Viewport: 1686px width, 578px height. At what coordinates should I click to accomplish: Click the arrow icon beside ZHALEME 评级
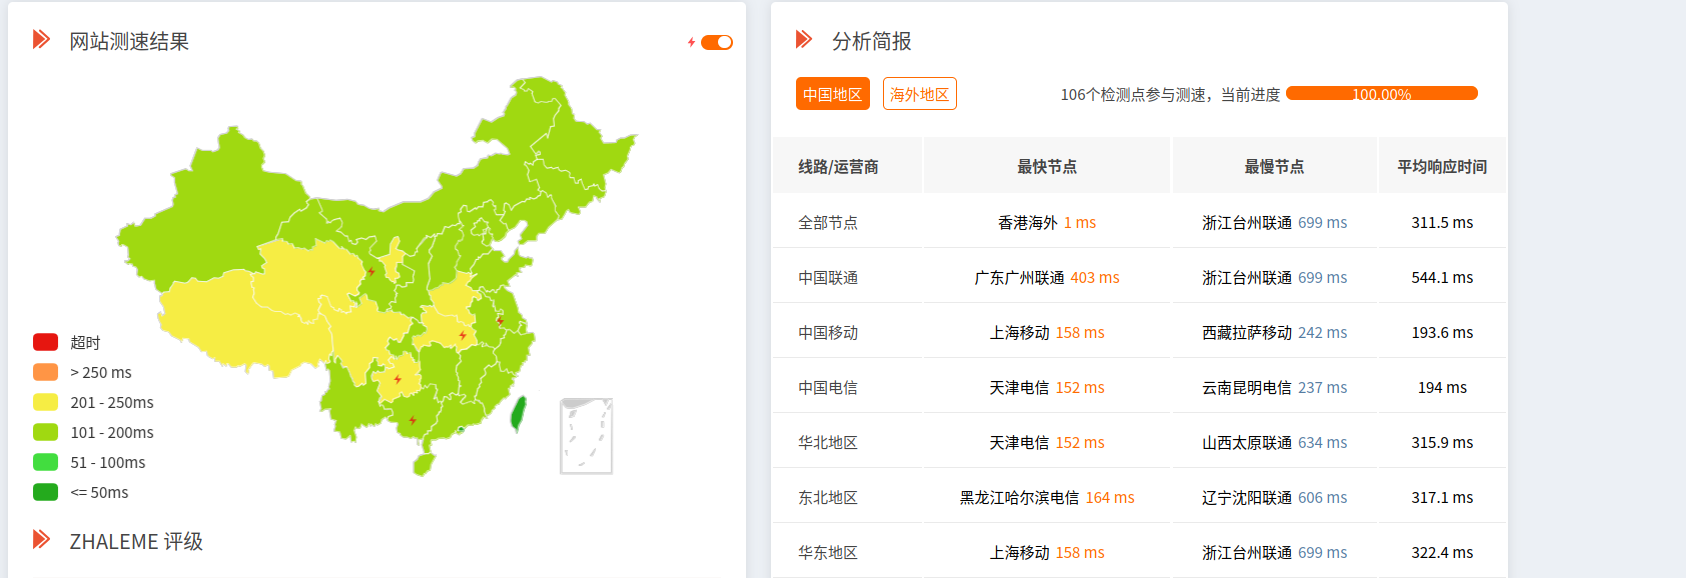click(x=41, y=539)
